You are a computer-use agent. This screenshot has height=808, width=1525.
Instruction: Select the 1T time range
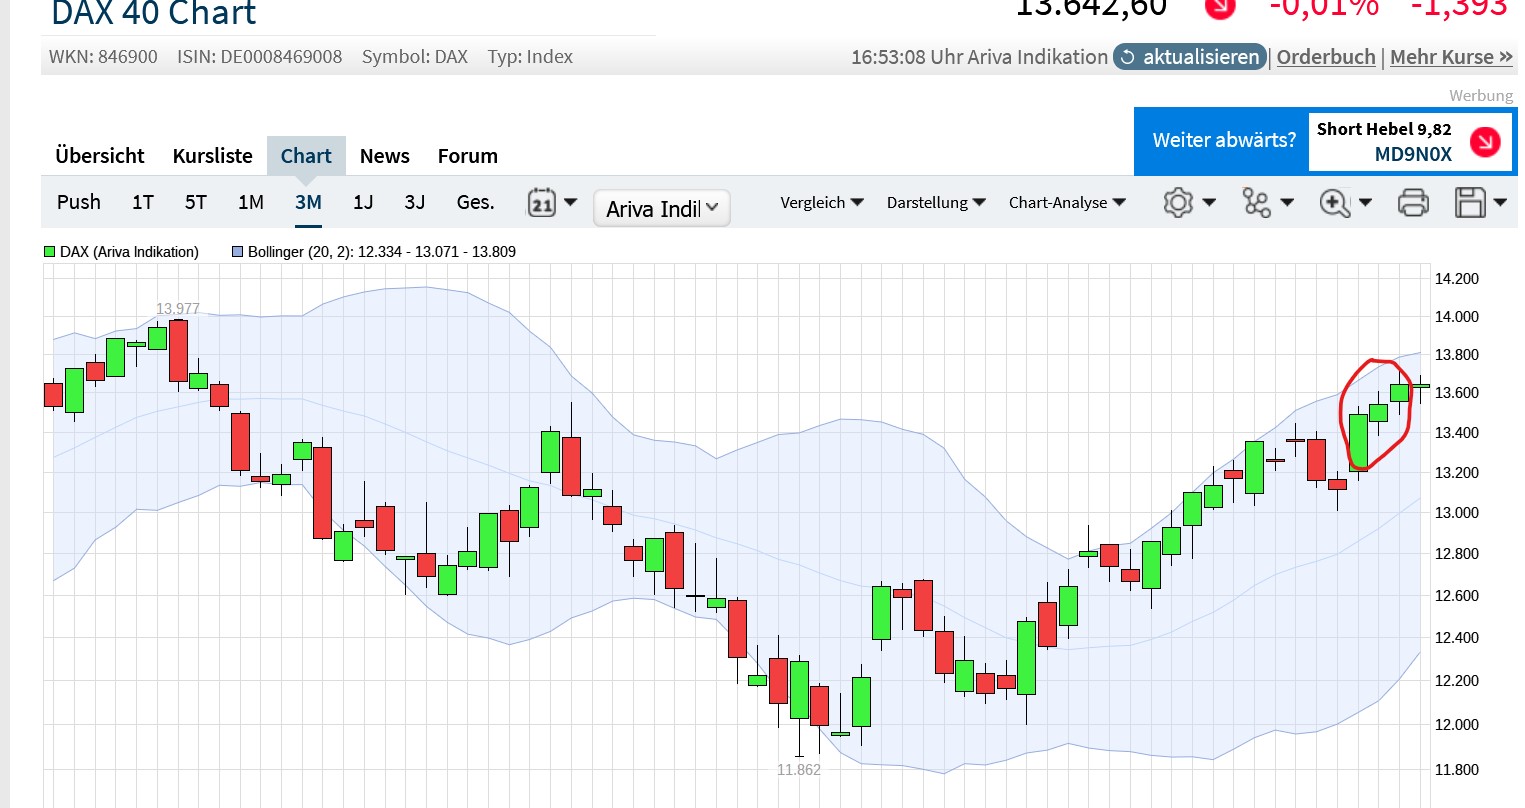[x=143, y=203]
